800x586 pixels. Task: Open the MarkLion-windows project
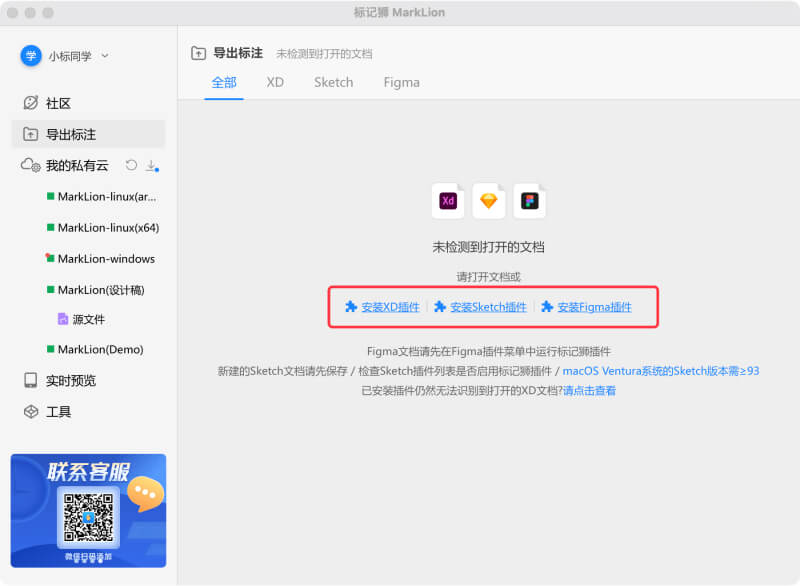coord(106,258)
